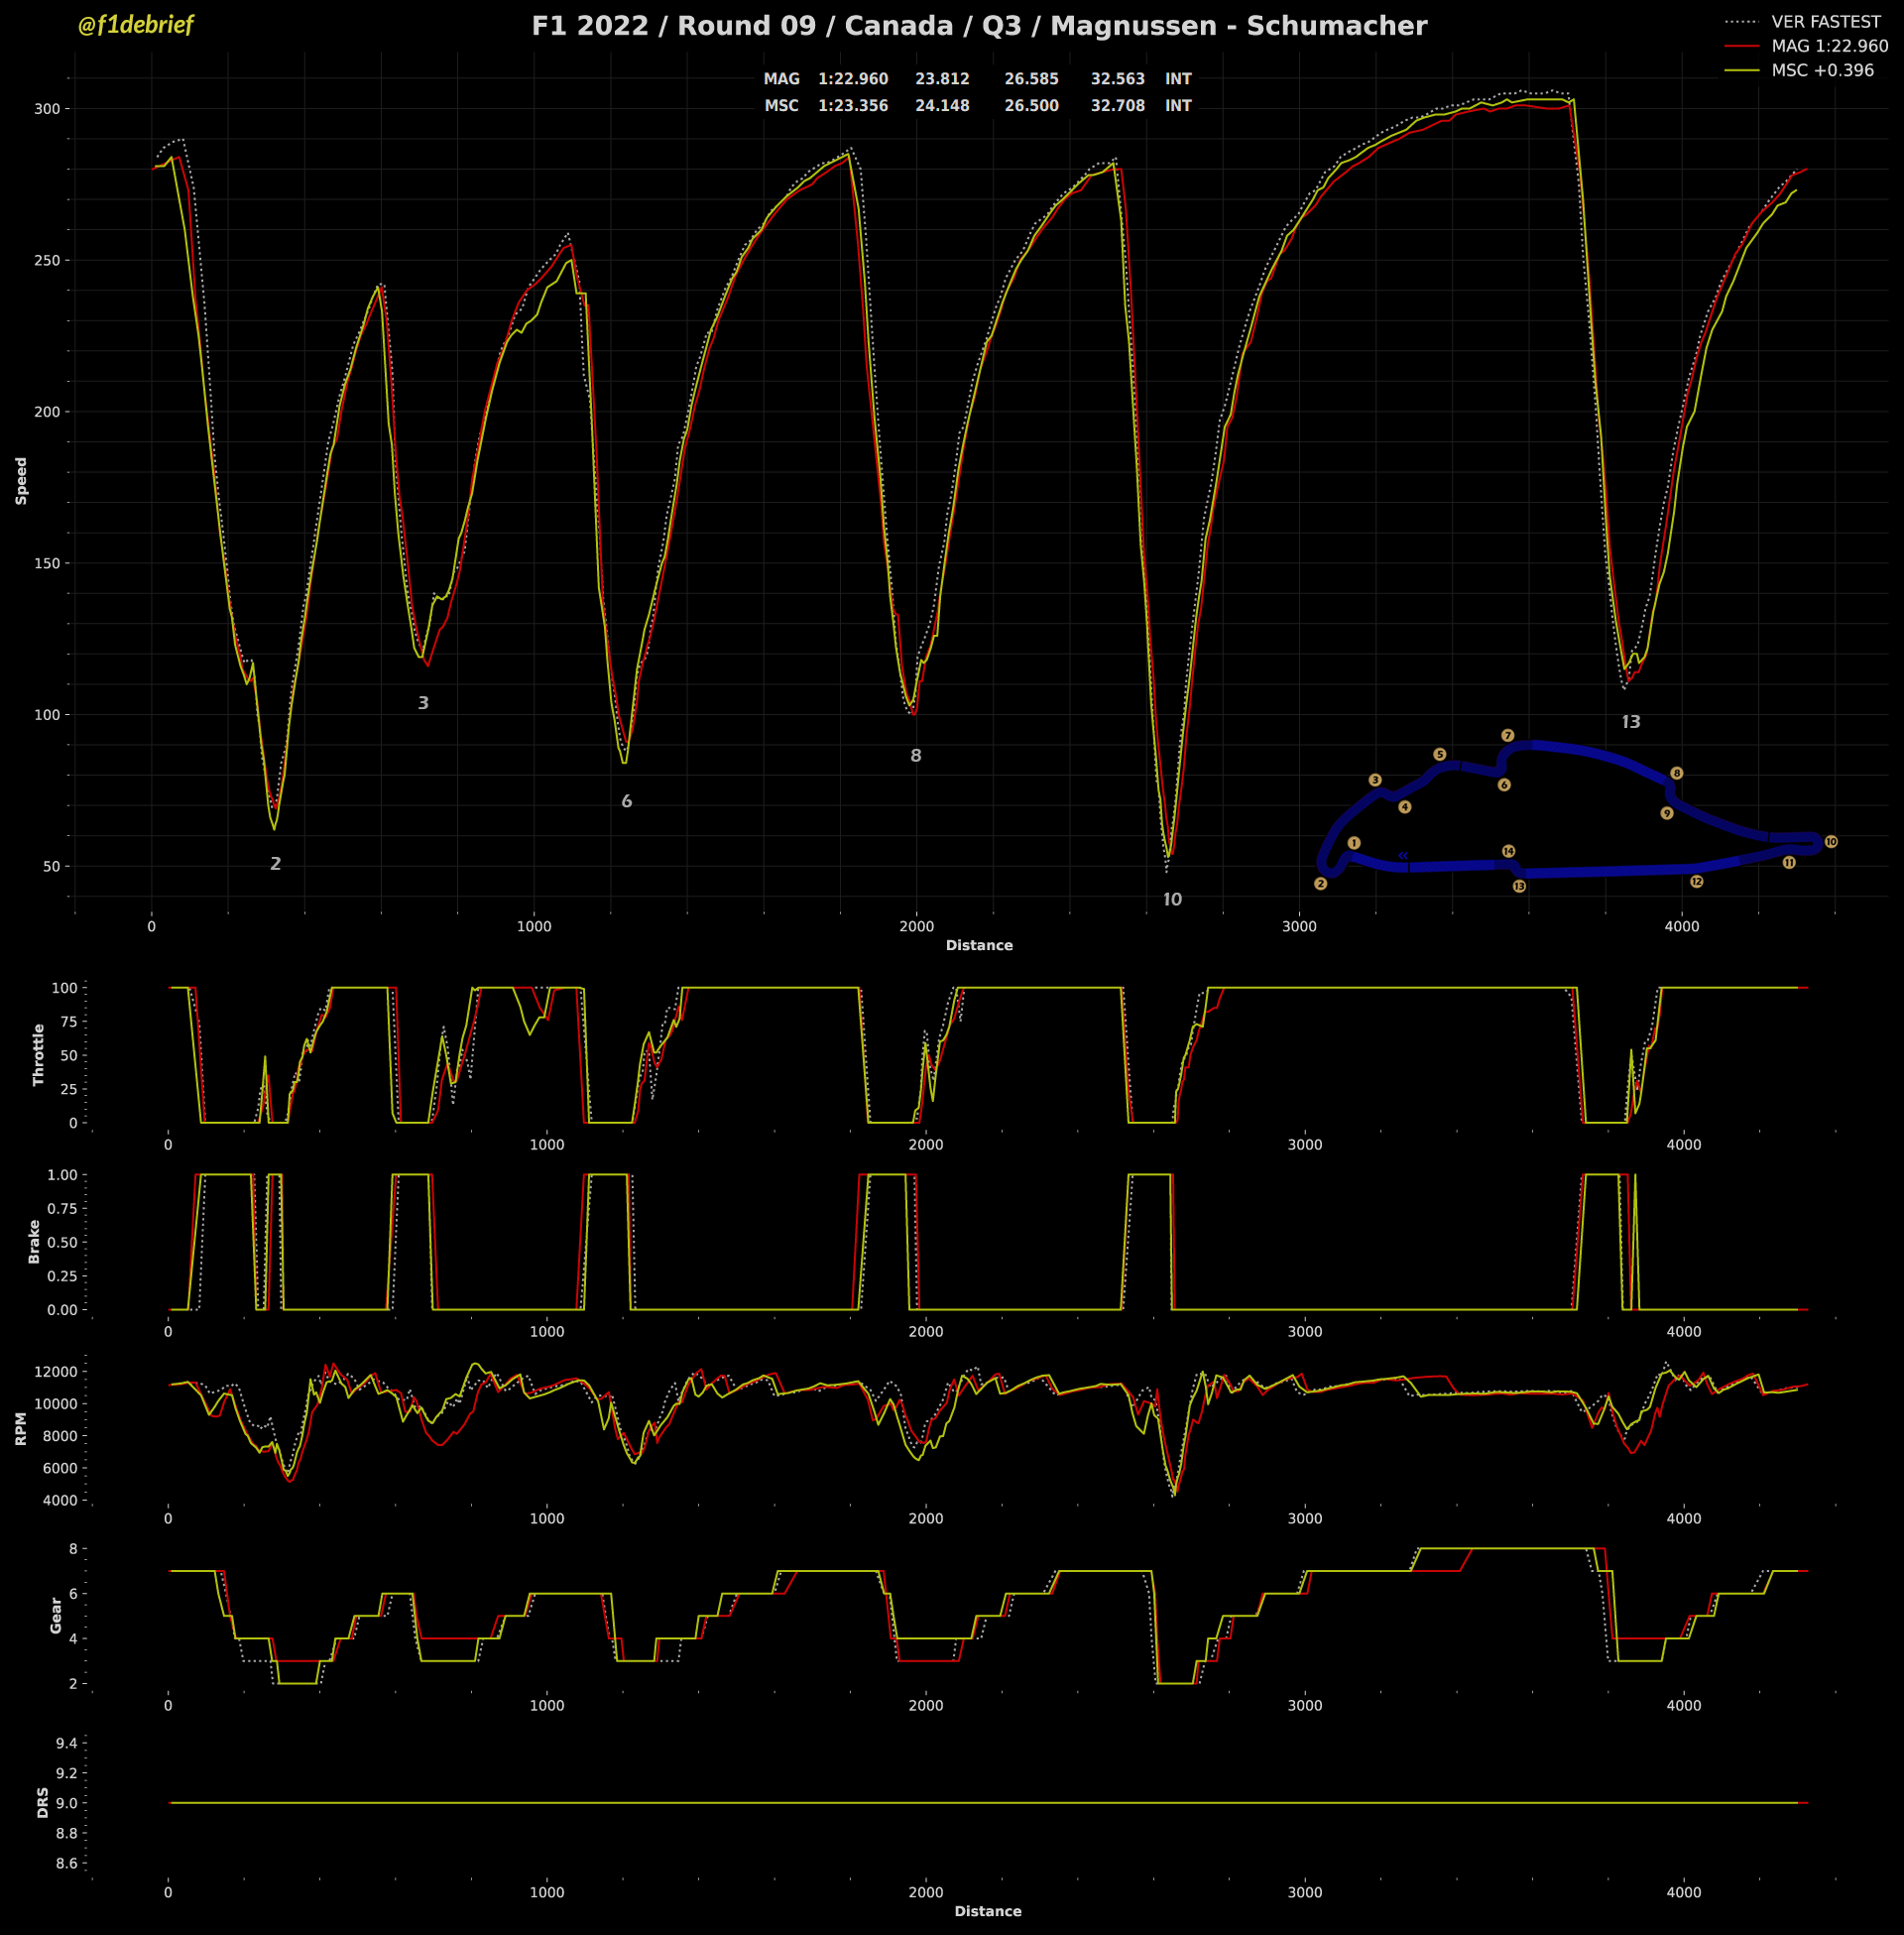Select MSC sector one time 24.148

(942, 106)
